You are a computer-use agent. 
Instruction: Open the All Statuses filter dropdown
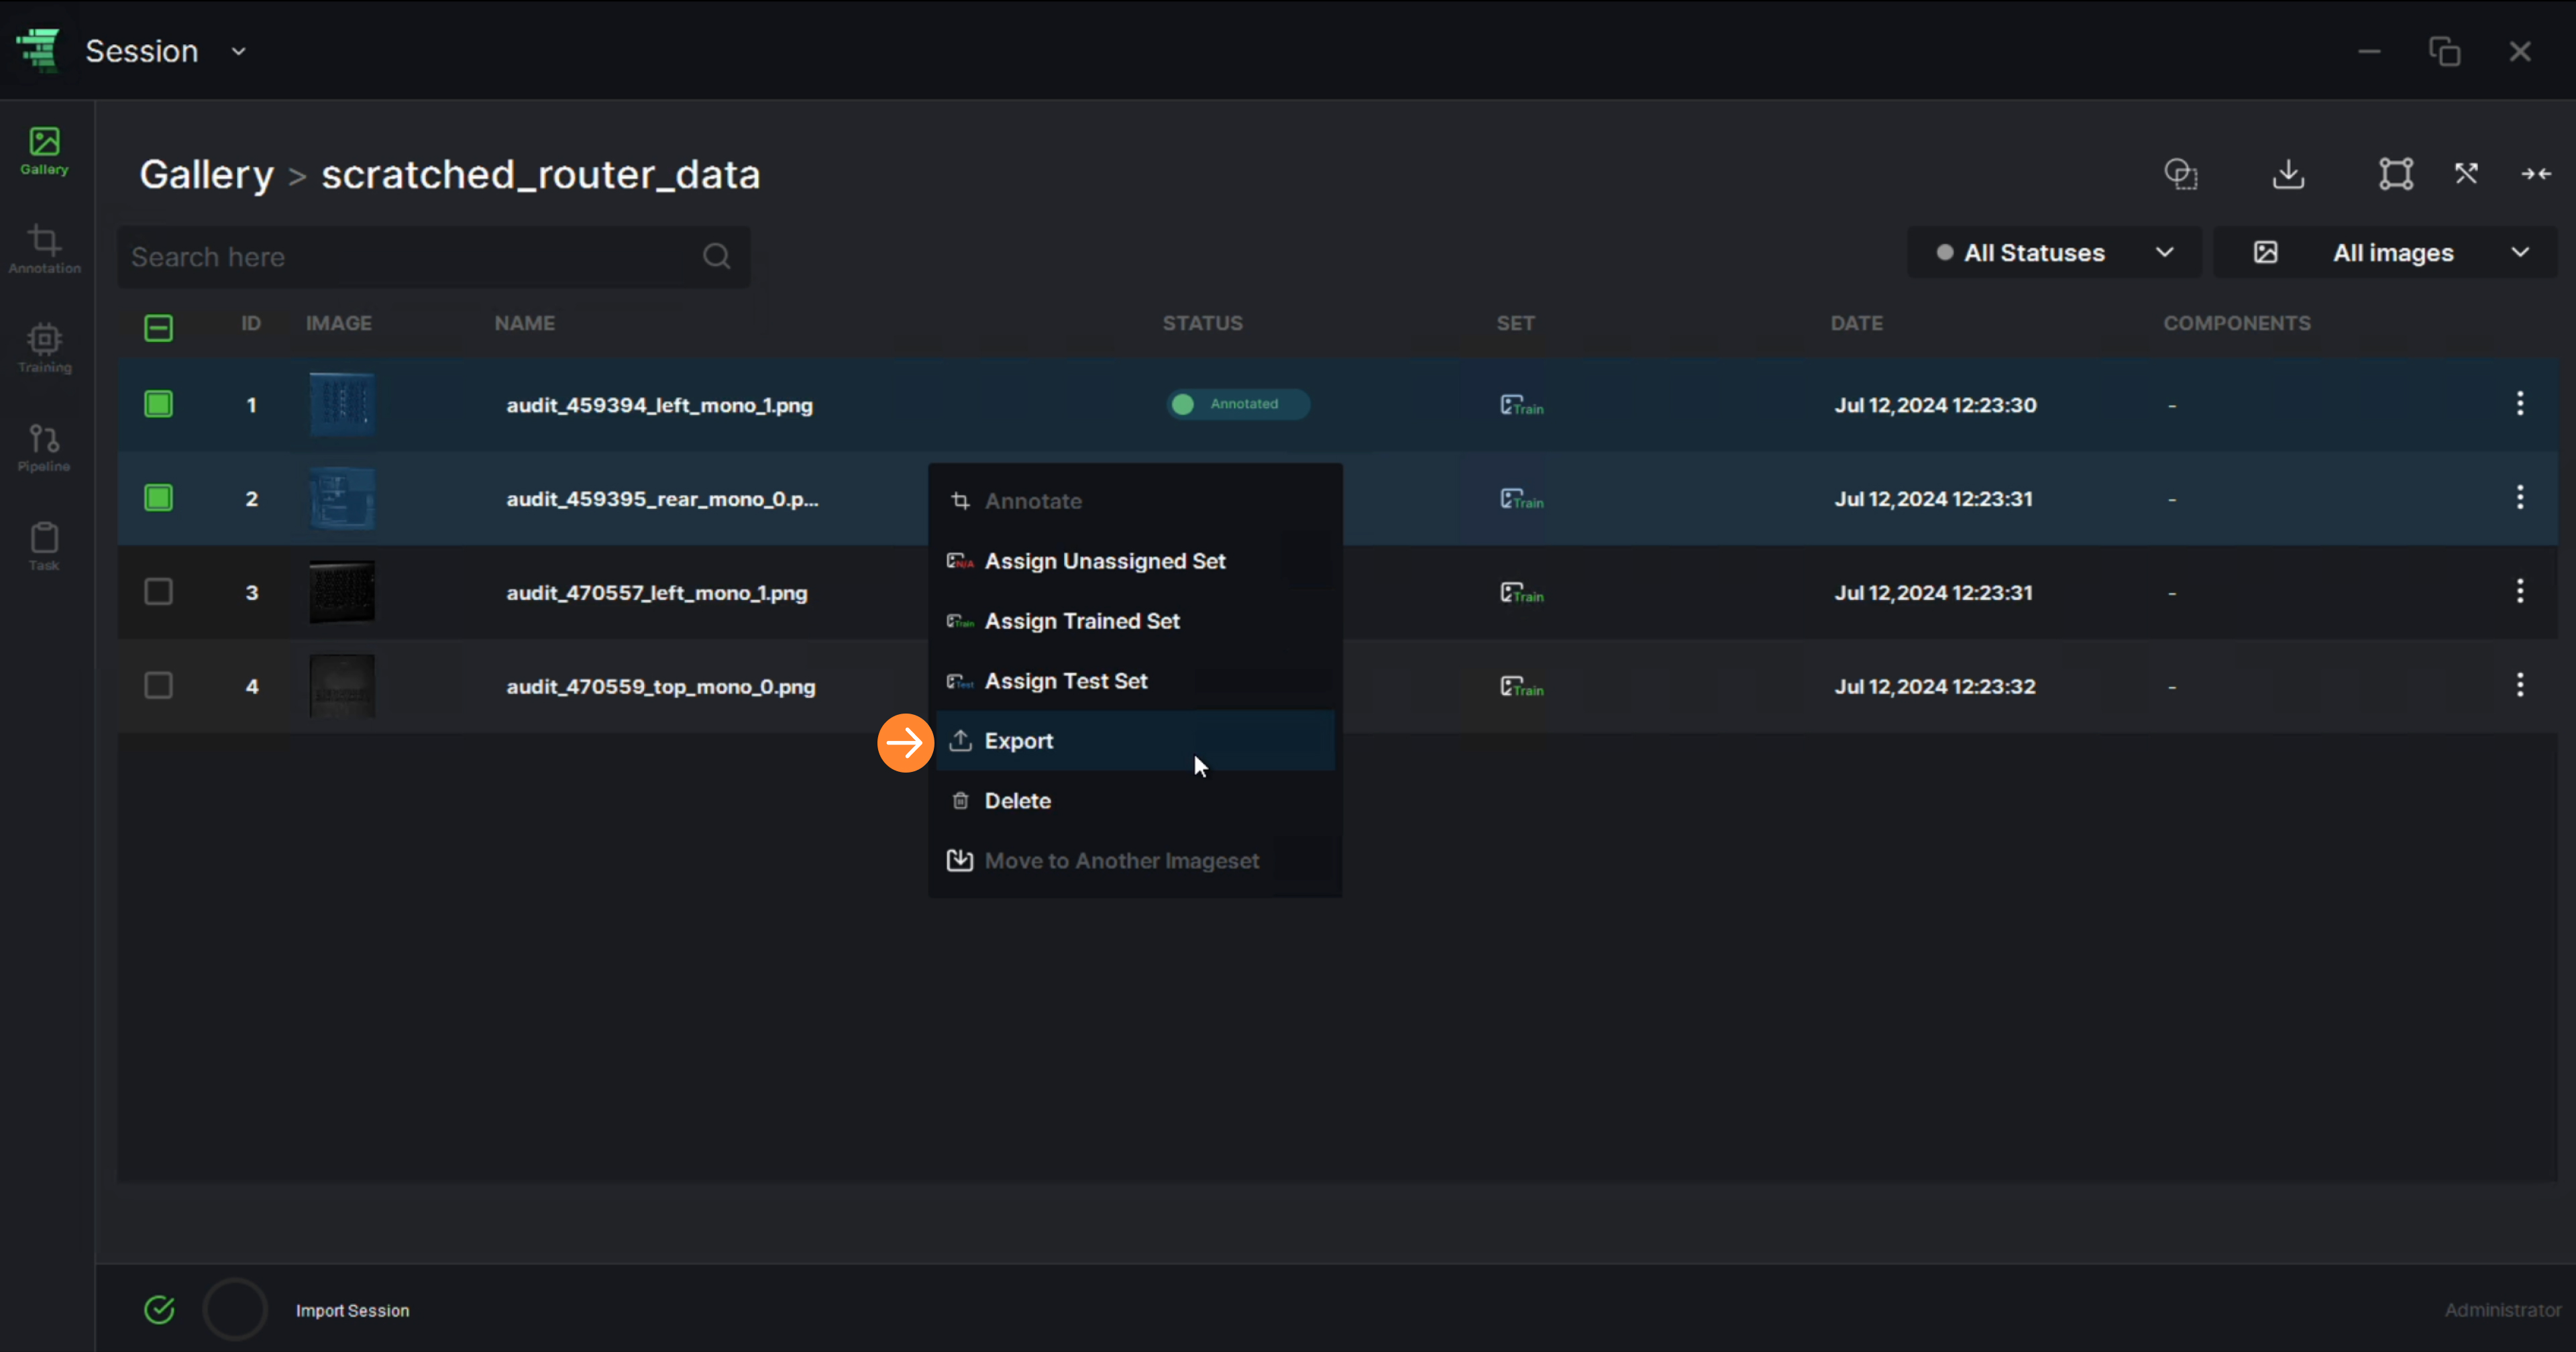(2054, 253)
